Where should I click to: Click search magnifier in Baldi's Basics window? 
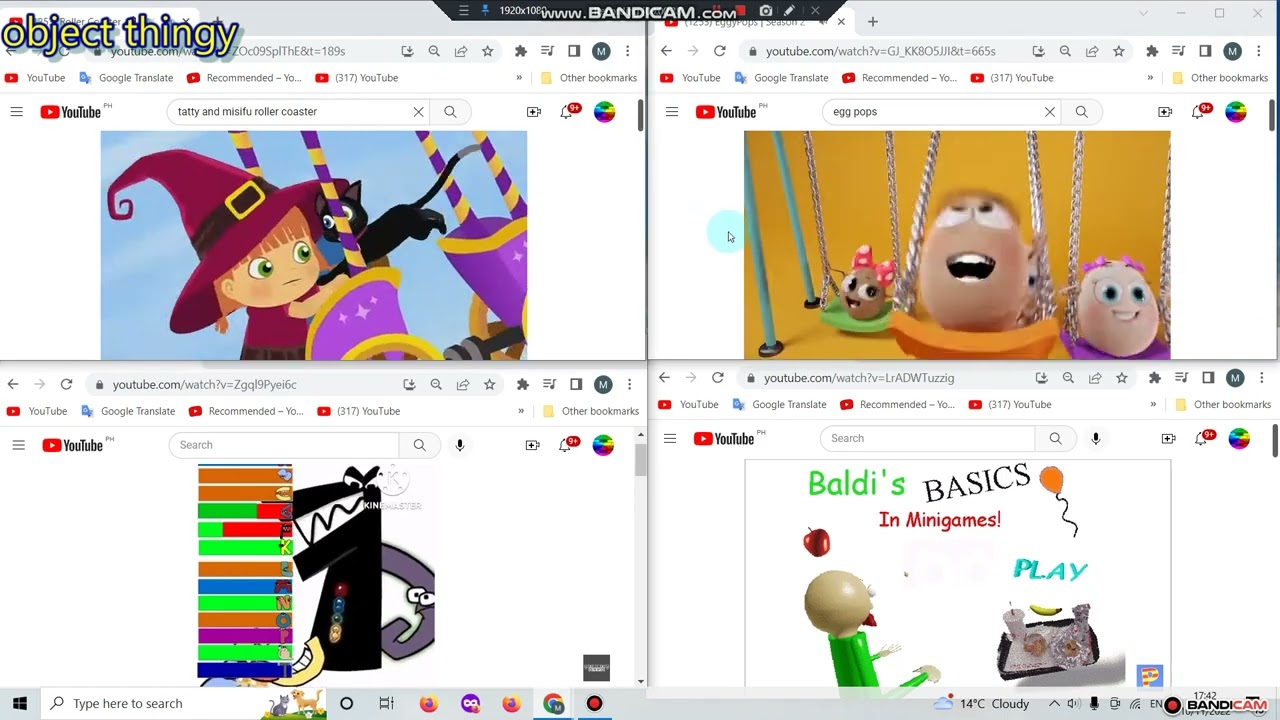point(1055,438)
